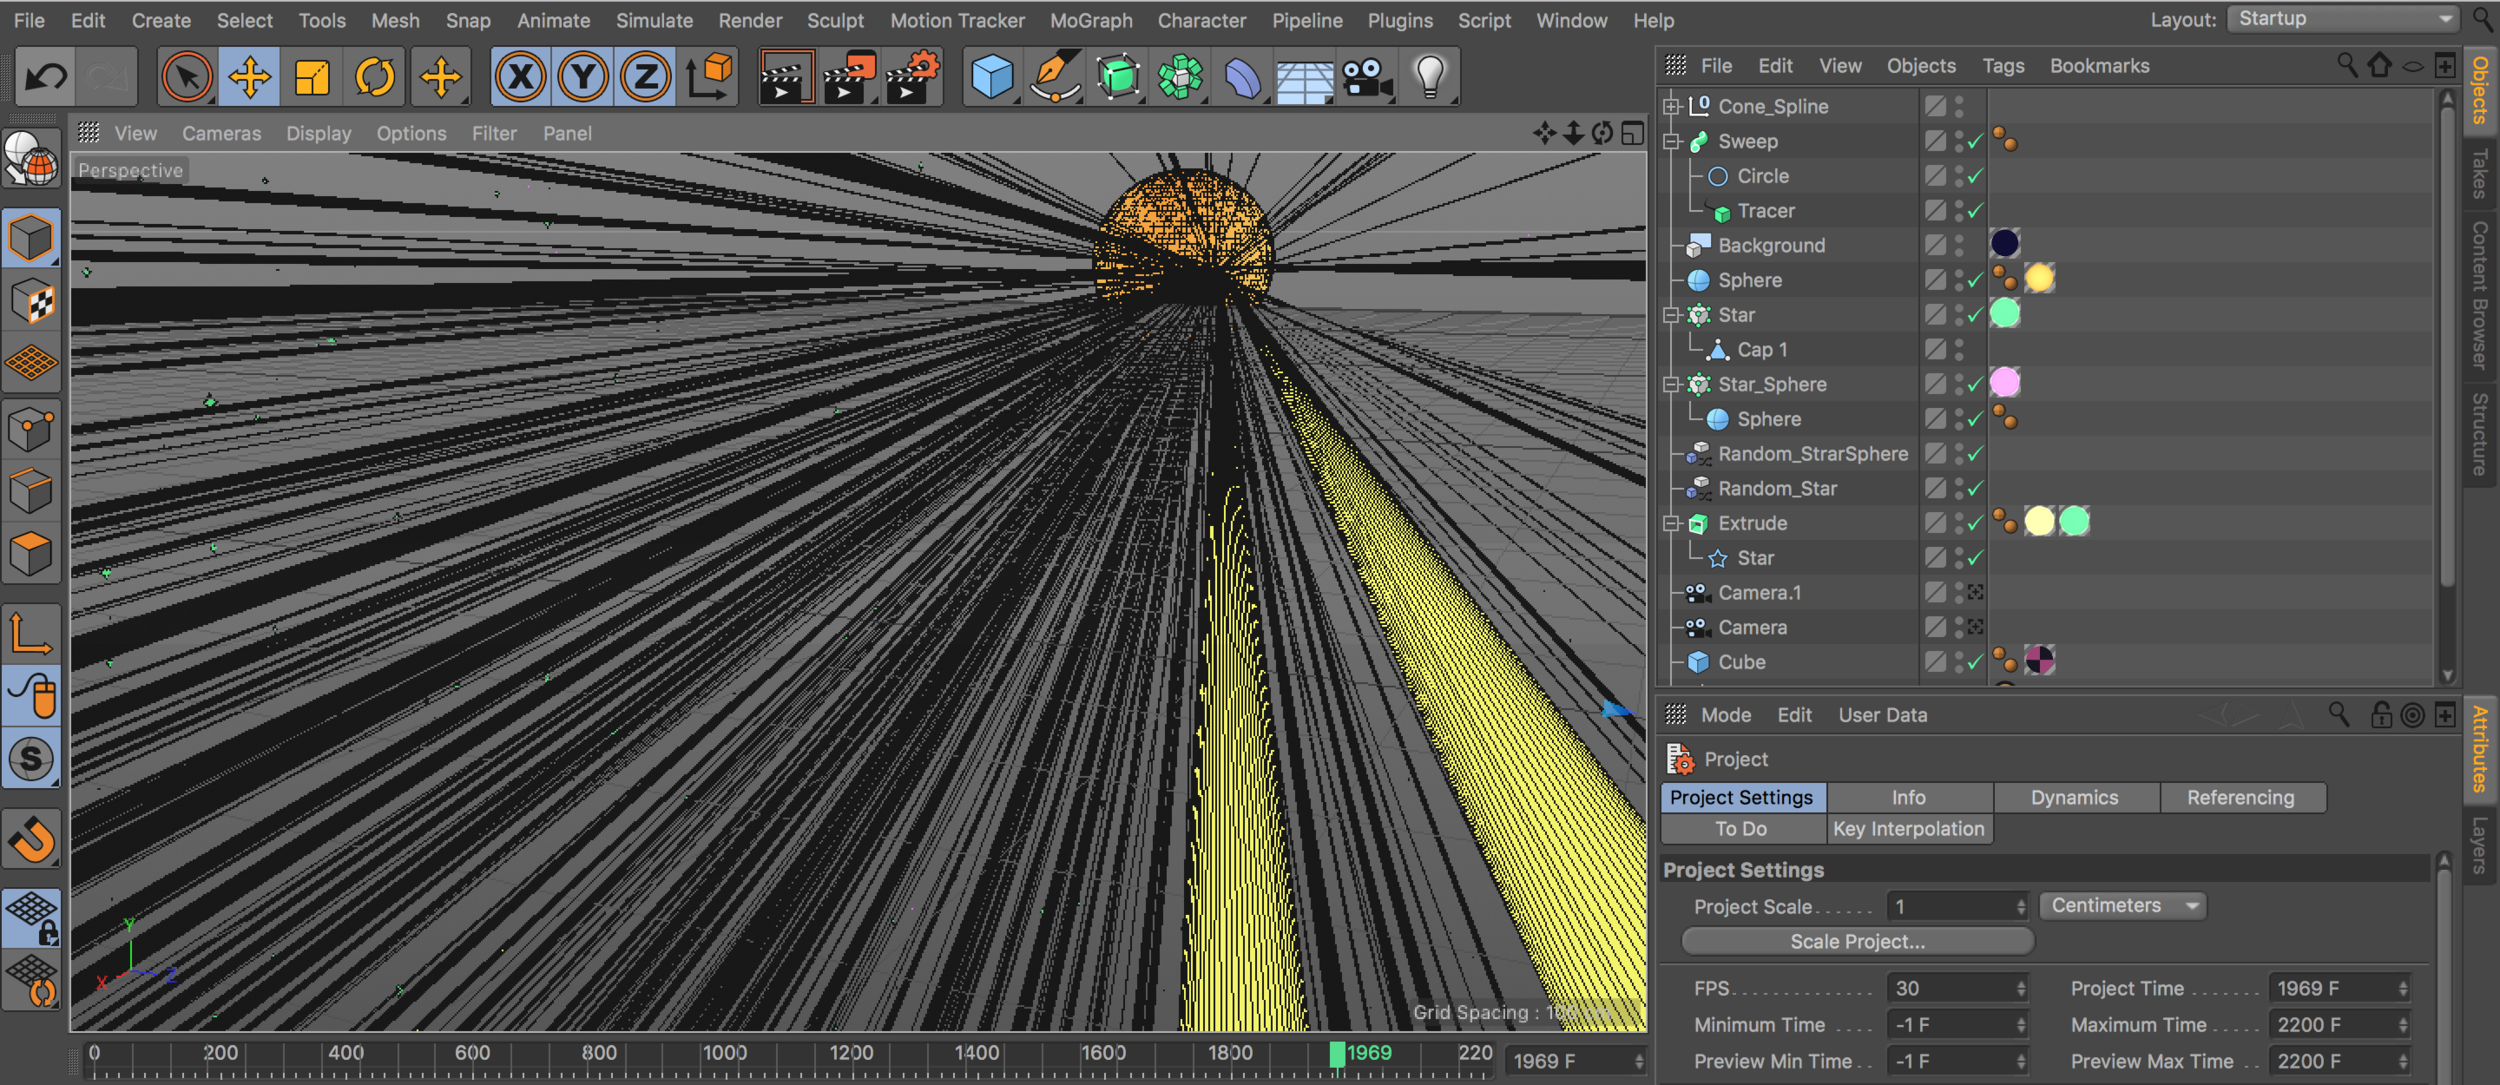This screenshot has height=1085, width=2500.
Task: Select Points mode in left sidebar
Action: (x=31, y=430)
